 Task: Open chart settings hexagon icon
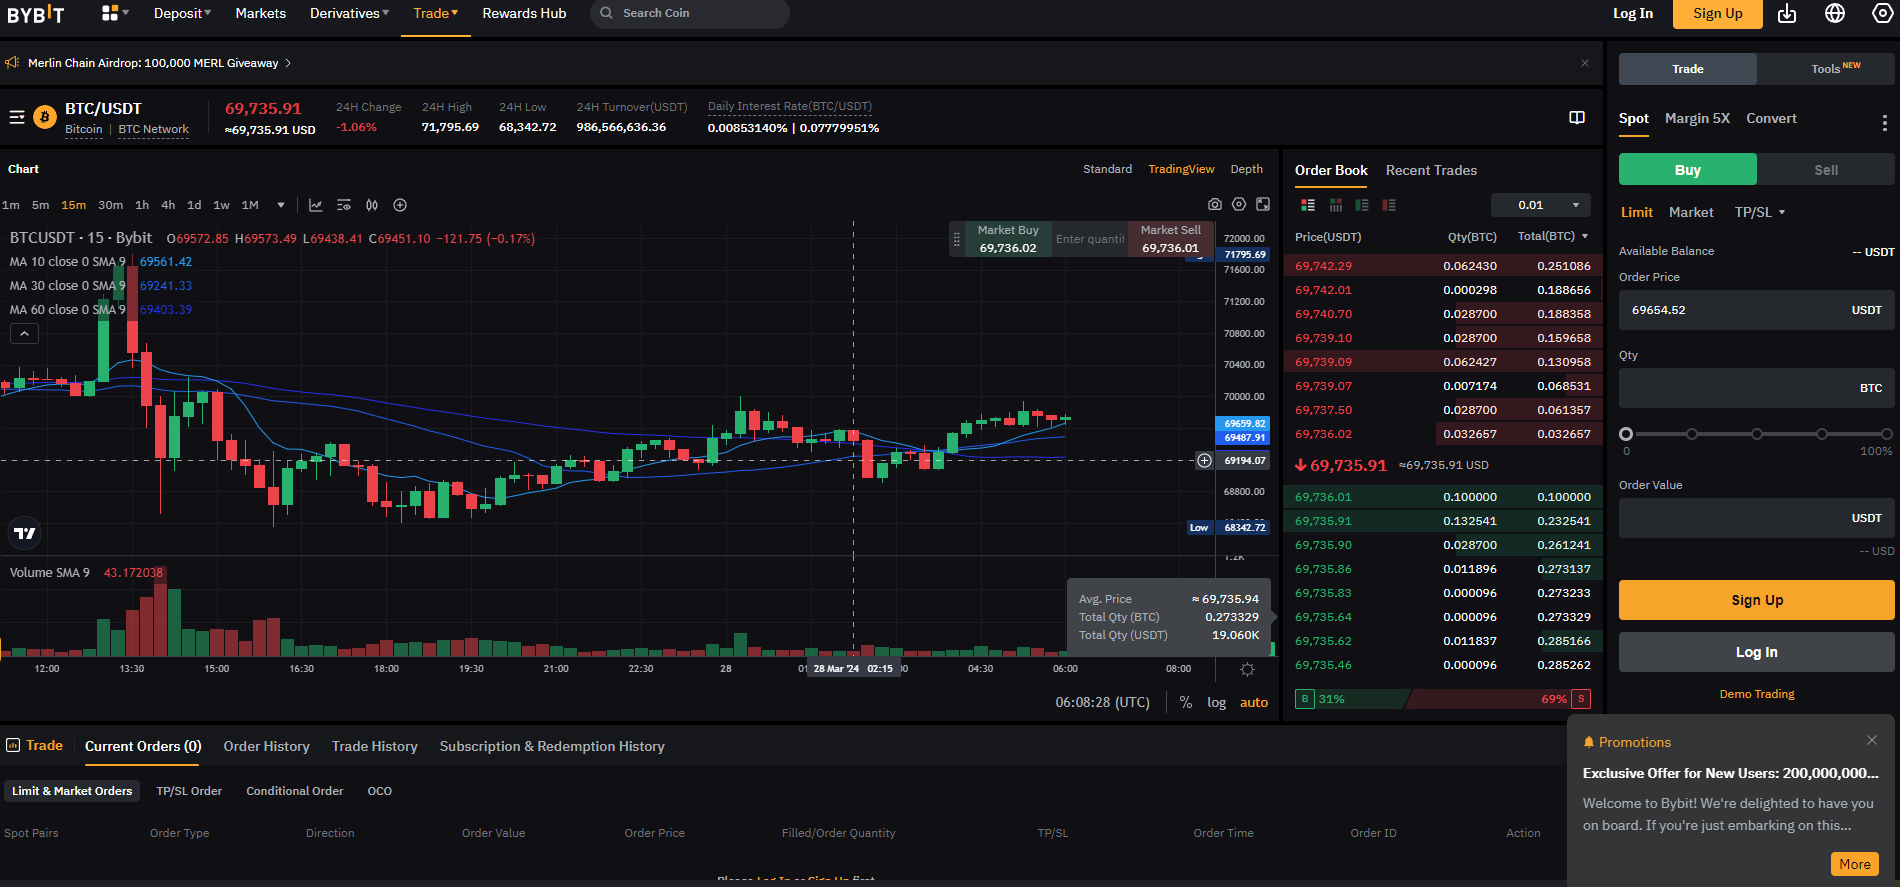click(1239, 204)
